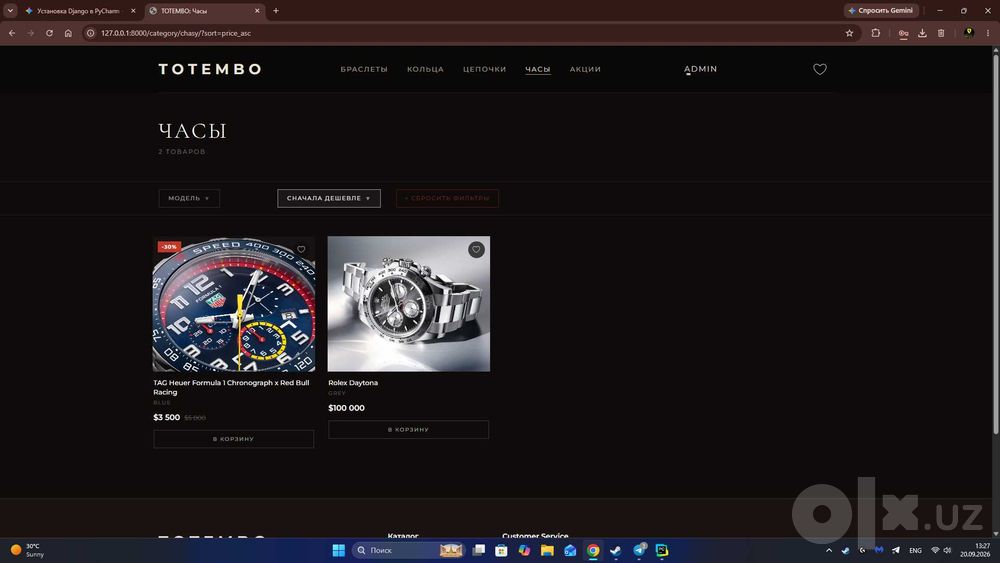Add TAG Heuer watch to cart
Viewport: 1000px width, 563px height.
[x=233, y=439]
